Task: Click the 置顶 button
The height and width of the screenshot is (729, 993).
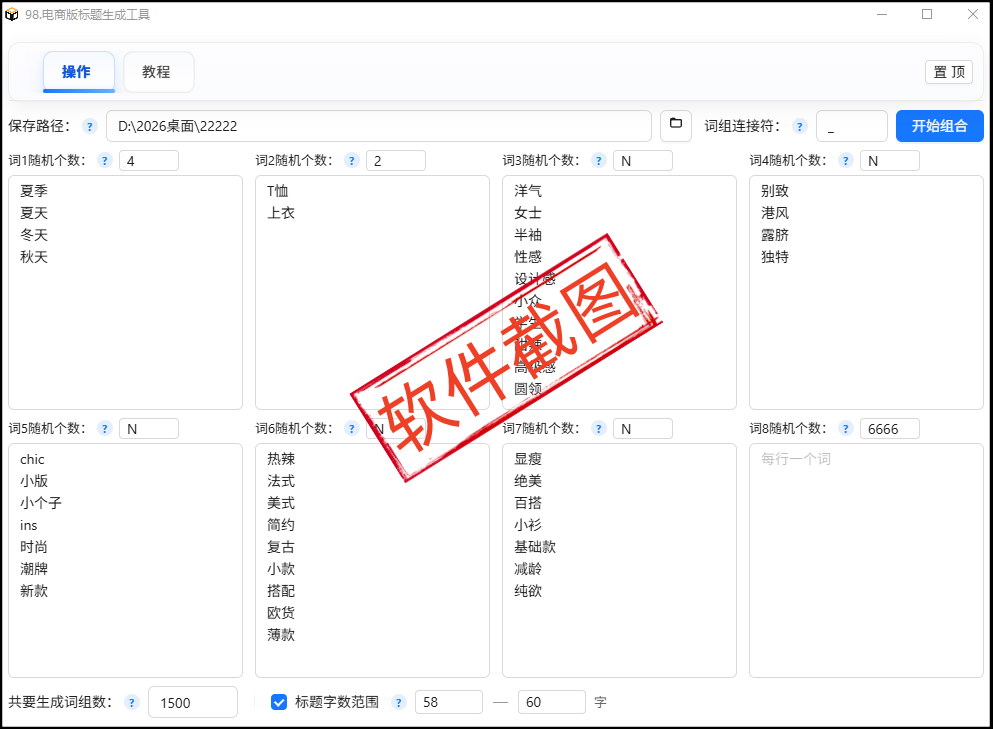Action: pos(948,72)
